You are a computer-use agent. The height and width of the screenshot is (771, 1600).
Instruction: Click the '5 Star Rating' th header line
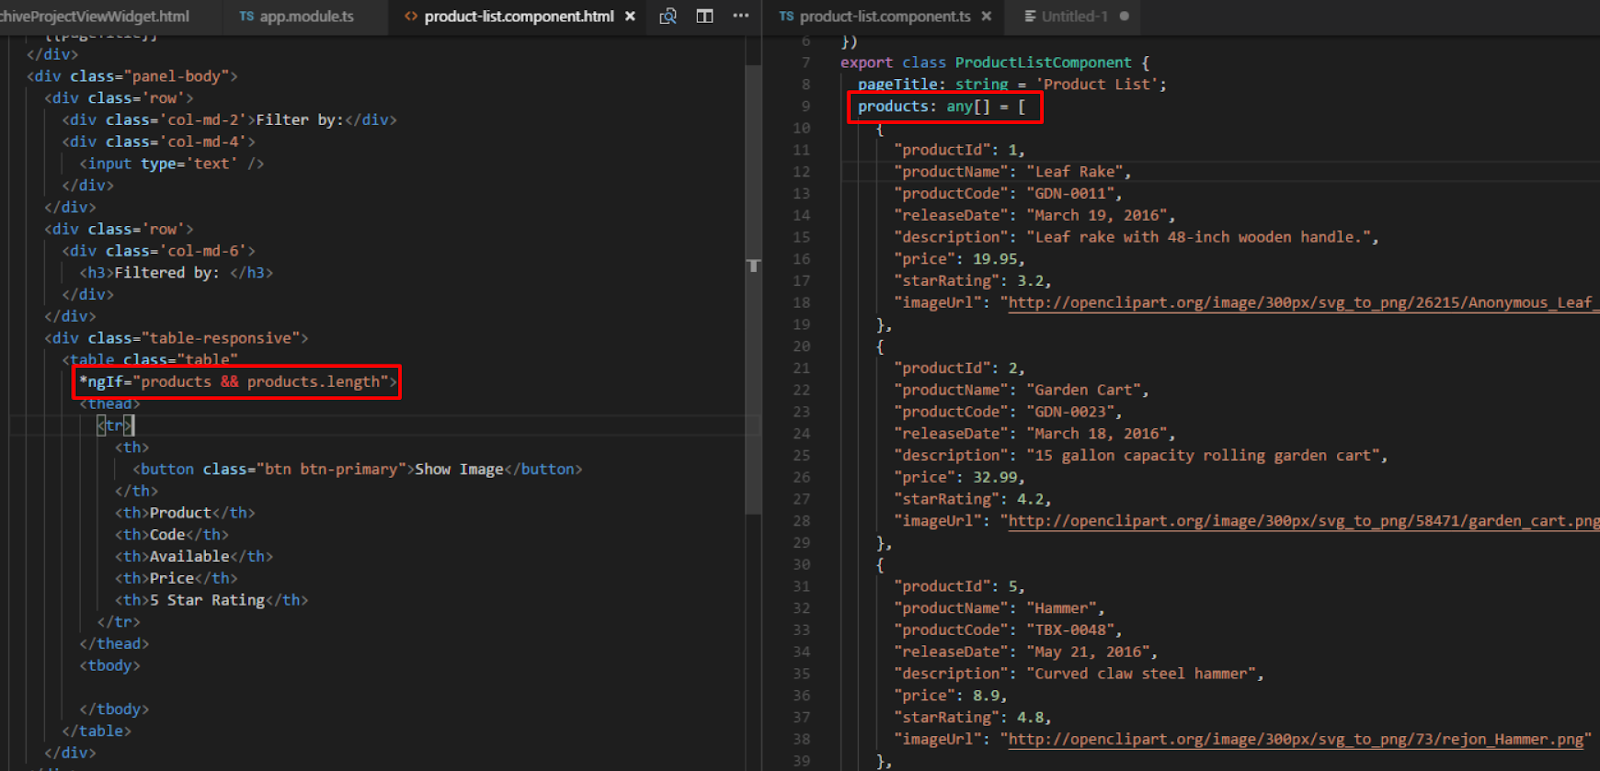(211, 600)
